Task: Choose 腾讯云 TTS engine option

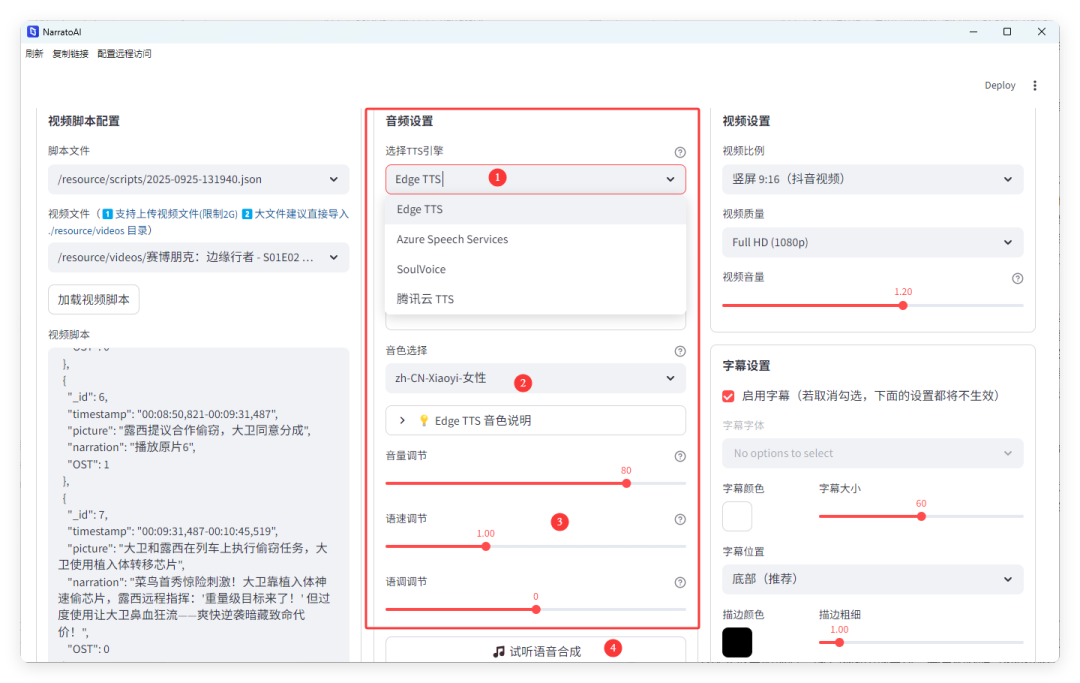Action: coord(425,299)
